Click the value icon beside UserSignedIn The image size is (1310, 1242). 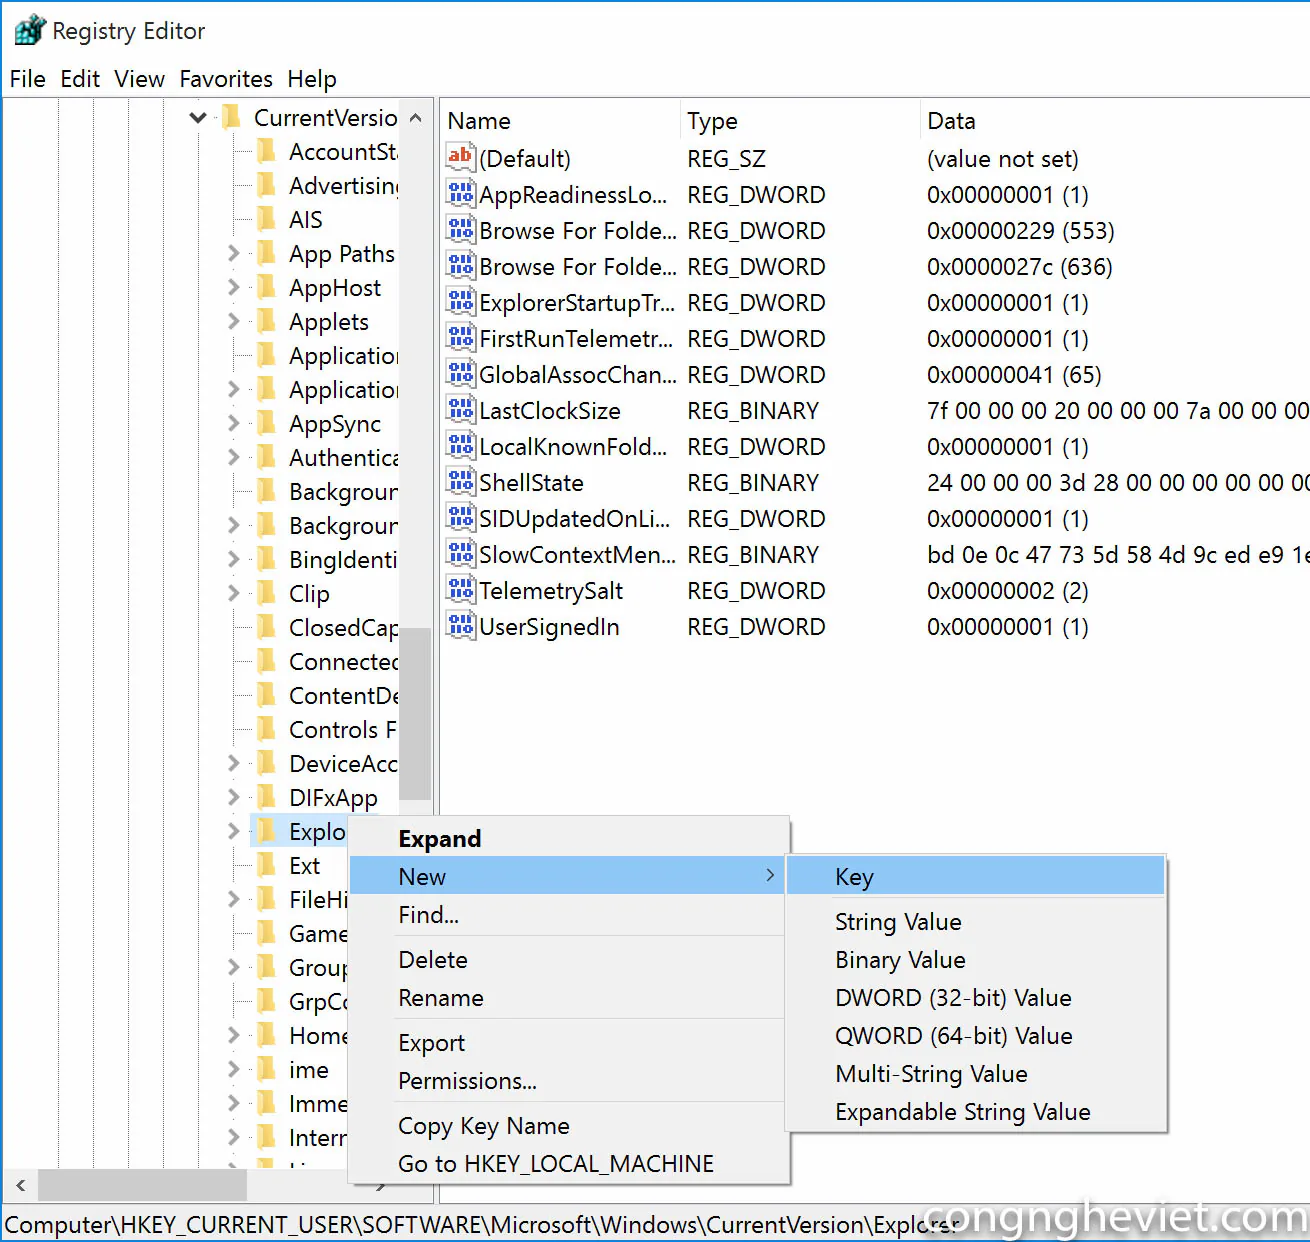(x=460, y=625)
